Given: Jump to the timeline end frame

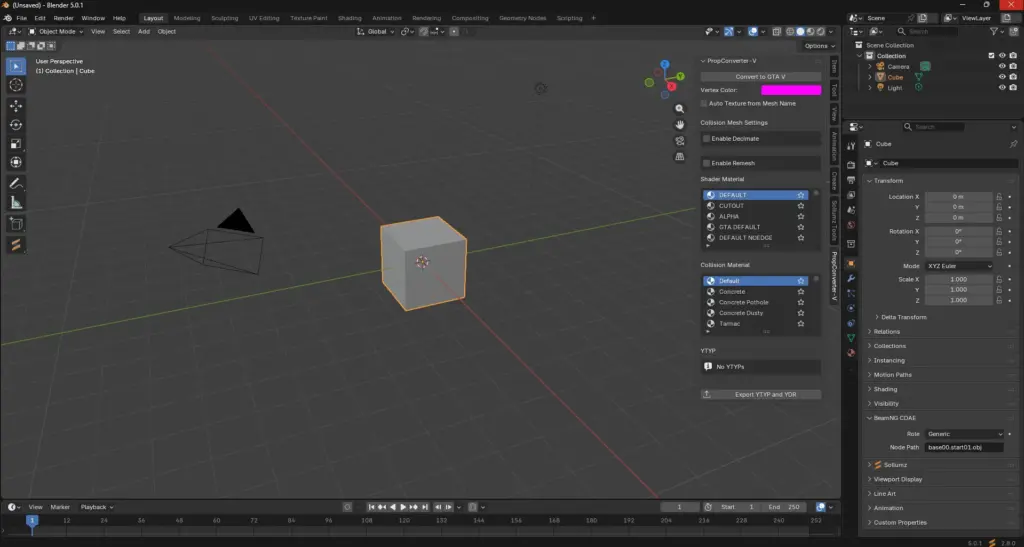Looking at the screenshot, I should (425, 507).
